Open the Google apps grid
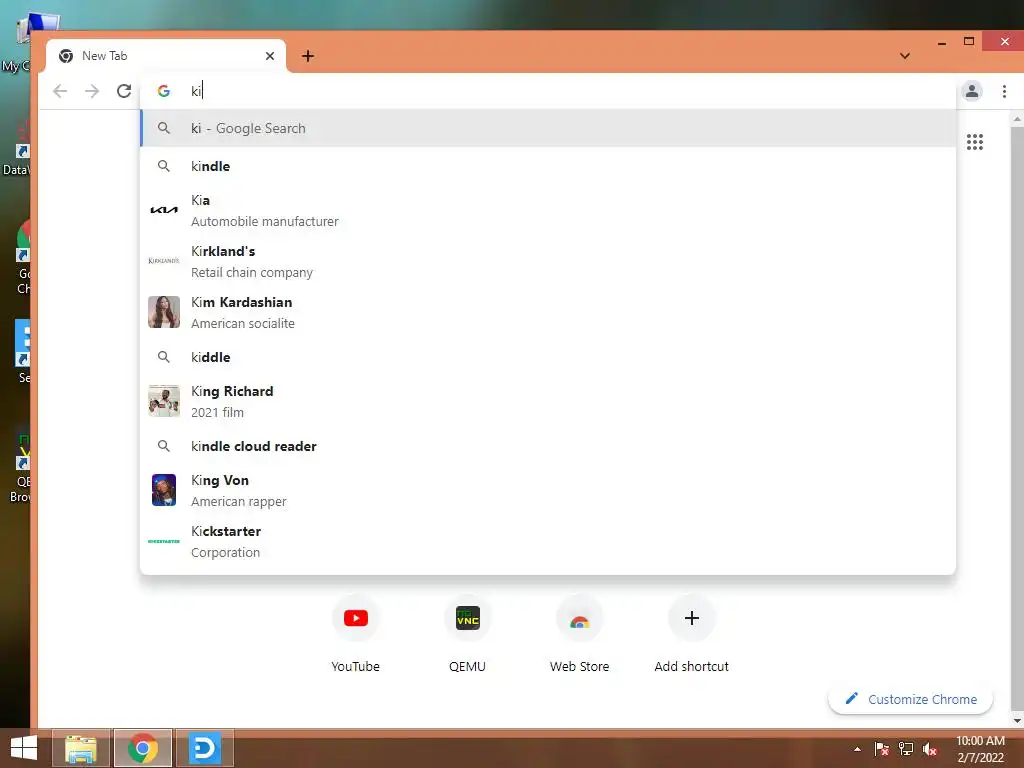The height and width of the screenshot is (768, 1024). point(975,142)
